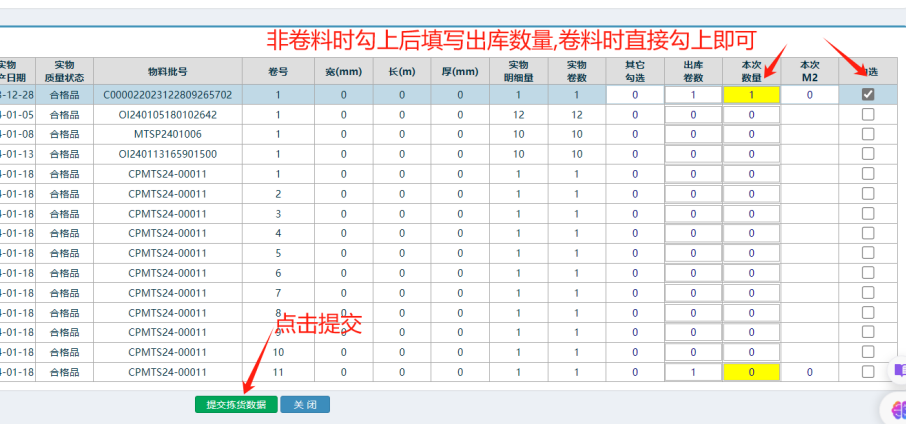Check the box for batch MTSP2401006
The image size is (906, 425).
(x=867, y=134)
